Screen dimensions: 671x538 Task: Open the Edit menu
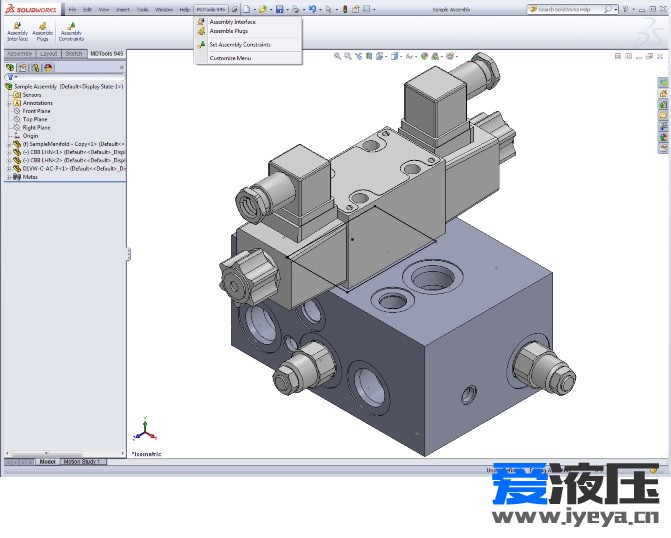[x=87, y=9]
